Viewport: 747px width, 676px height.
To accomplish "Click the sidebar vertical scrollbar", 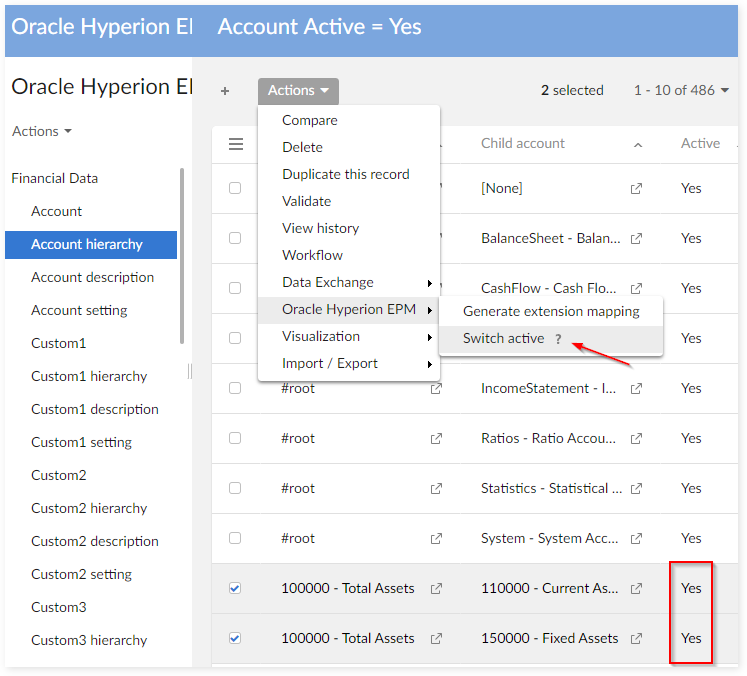I will [x=182, y=255].
